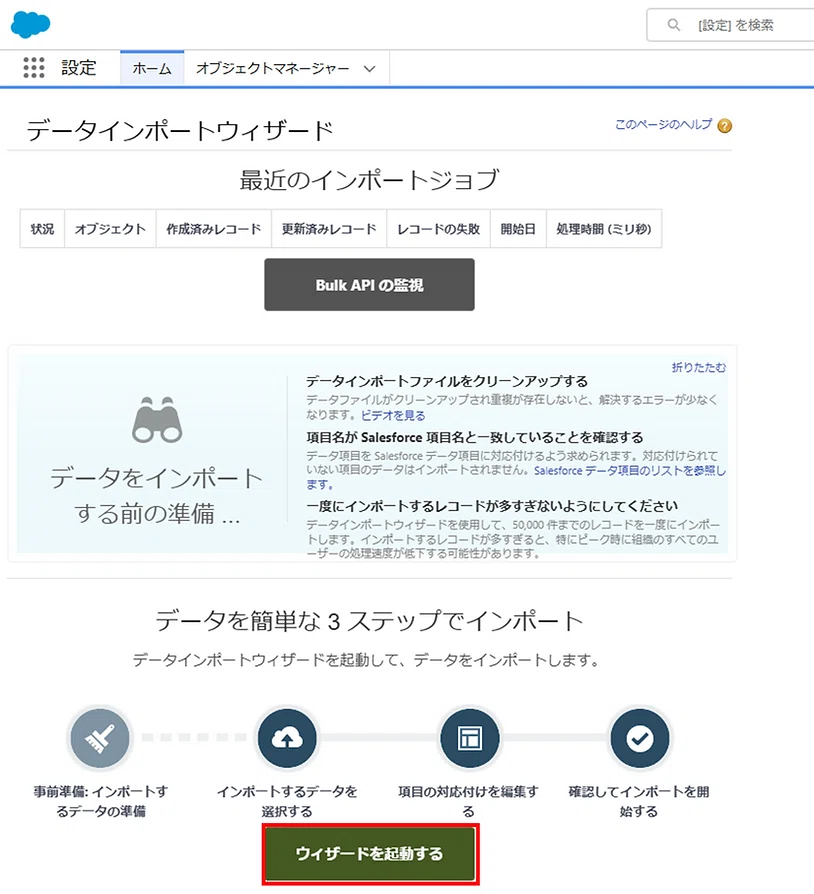Click the Salesforce cloud logo
The width and height of the screenshot is (814, 894).
tap(30, 25)
